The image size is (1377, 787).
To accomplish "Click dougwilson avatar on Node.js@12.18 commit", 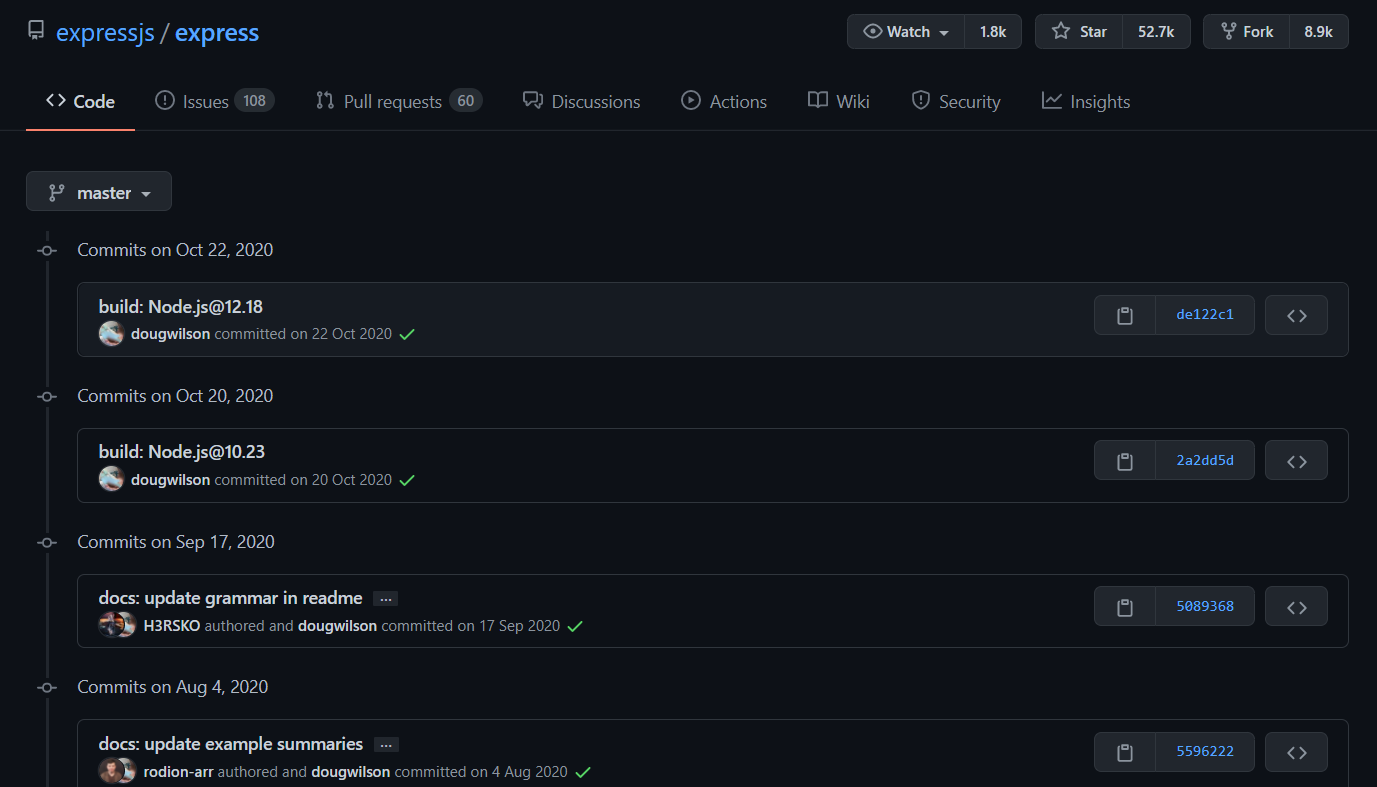I will 111,334.
